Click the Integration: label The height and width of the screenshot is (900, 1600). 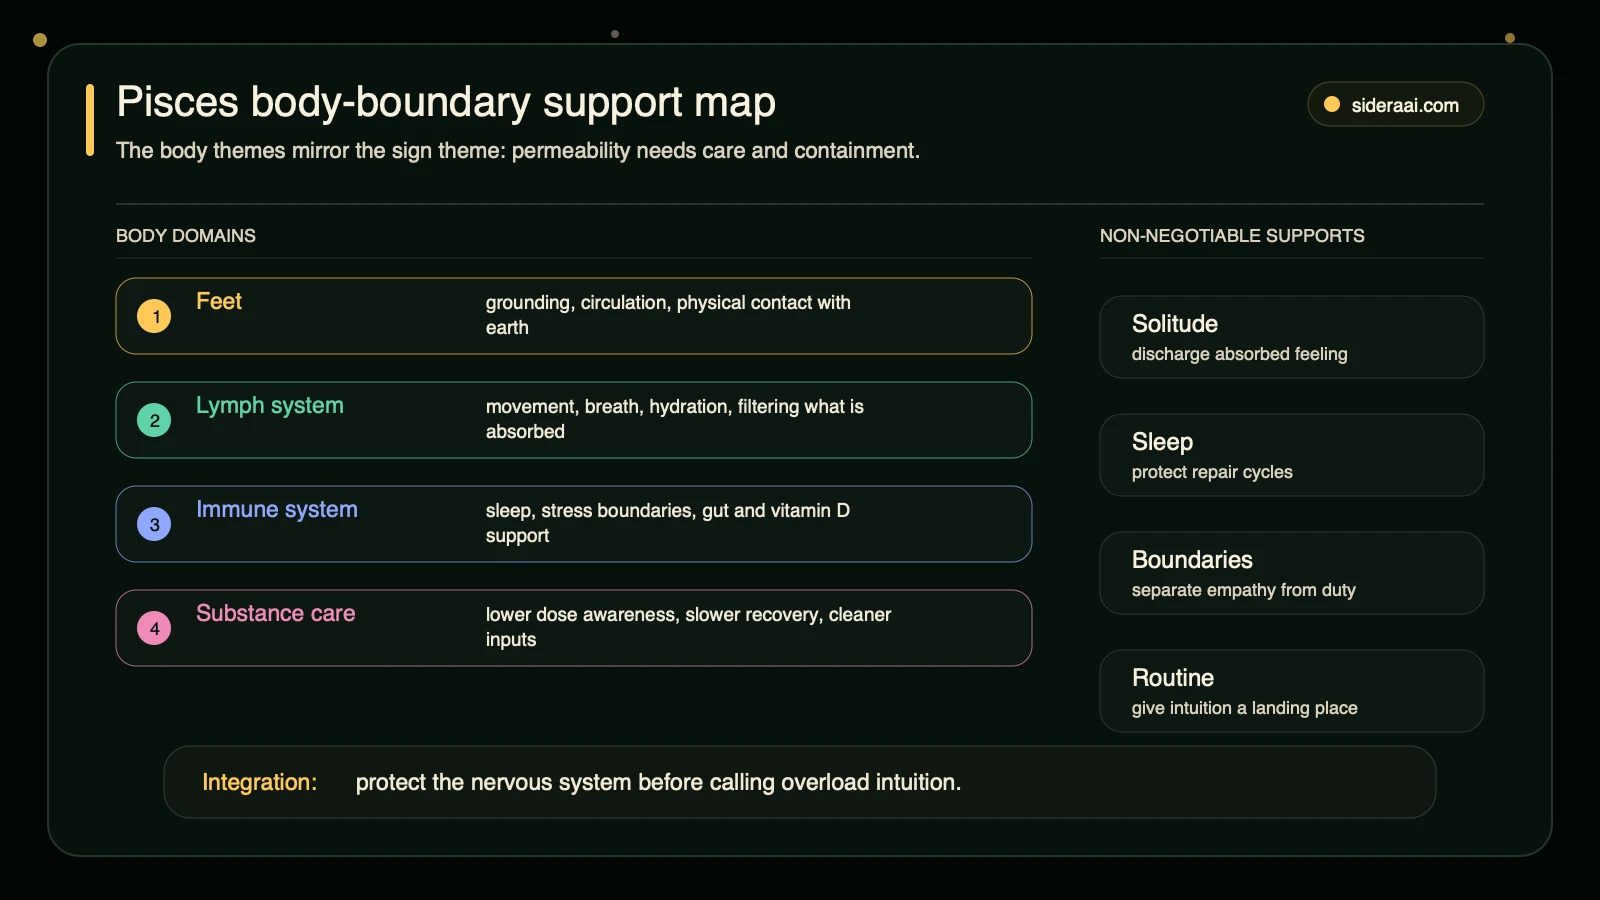pos(260,782)
